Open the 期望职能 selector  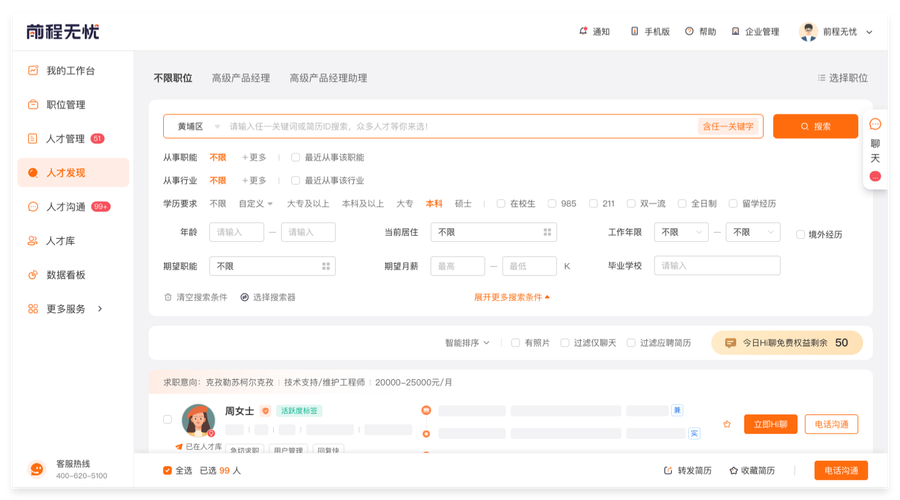click(272, 266)
